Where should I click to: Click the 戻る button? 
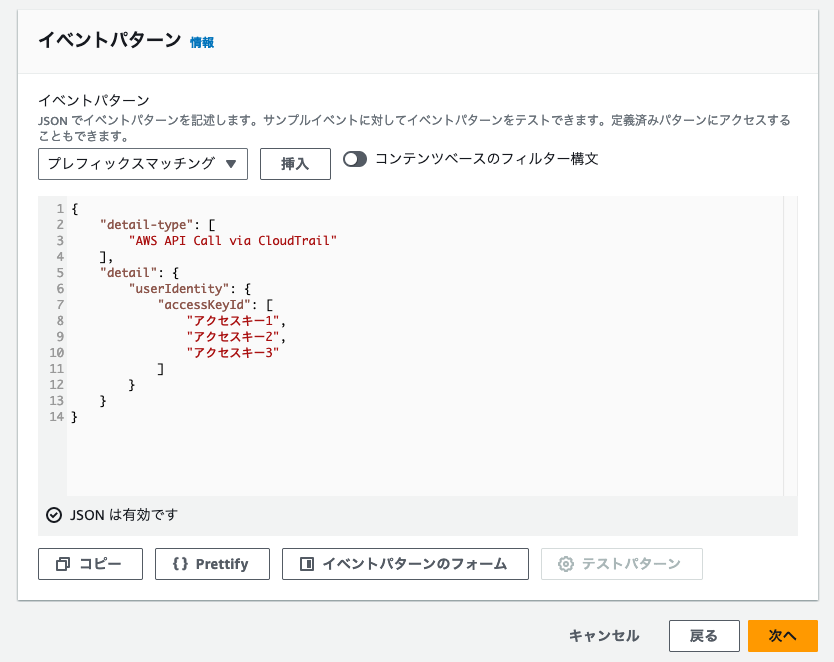tap(704, 635)
